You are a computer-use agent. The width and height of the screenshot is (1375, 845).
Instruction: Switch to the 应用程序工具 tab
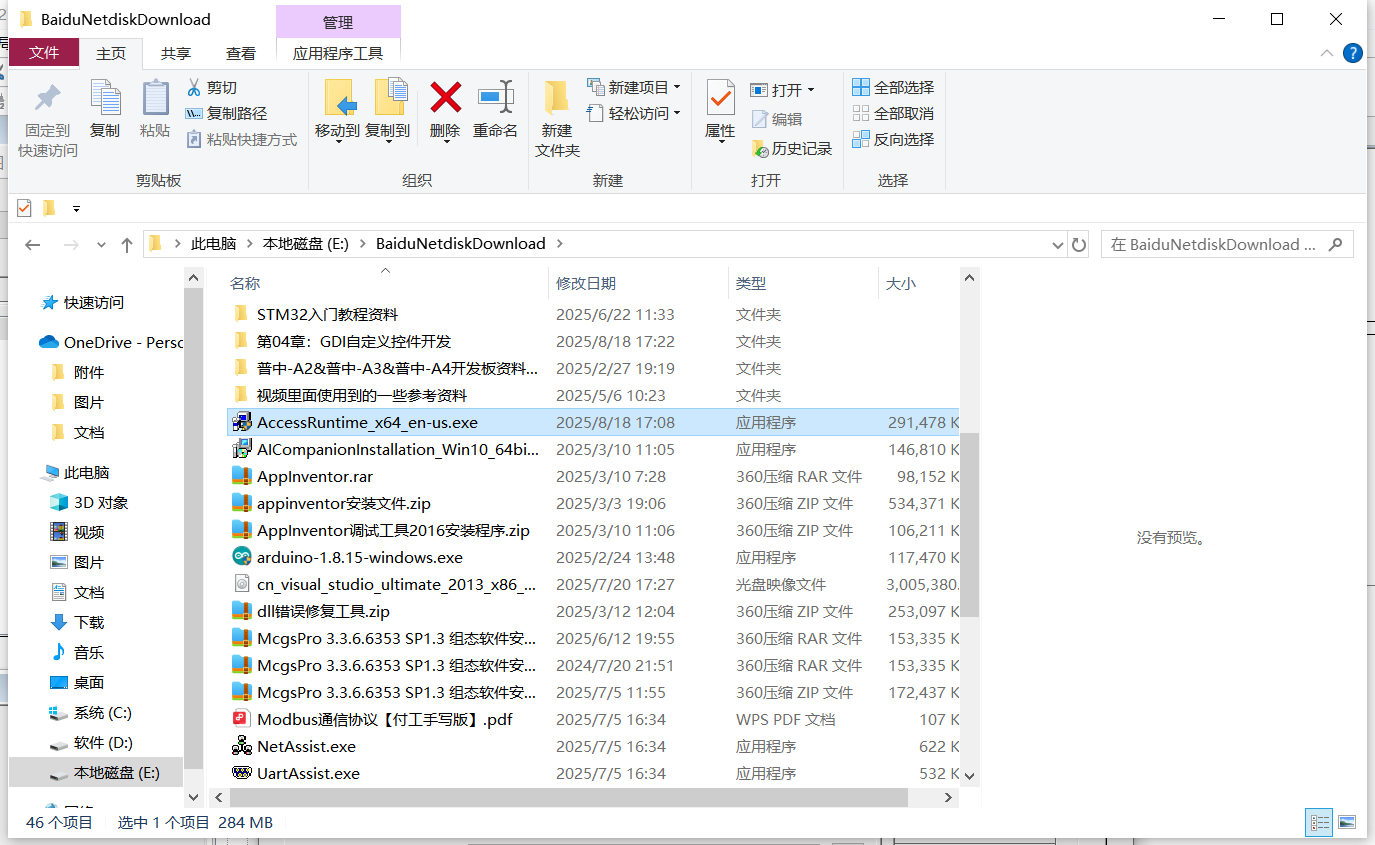tap(338, 54)
